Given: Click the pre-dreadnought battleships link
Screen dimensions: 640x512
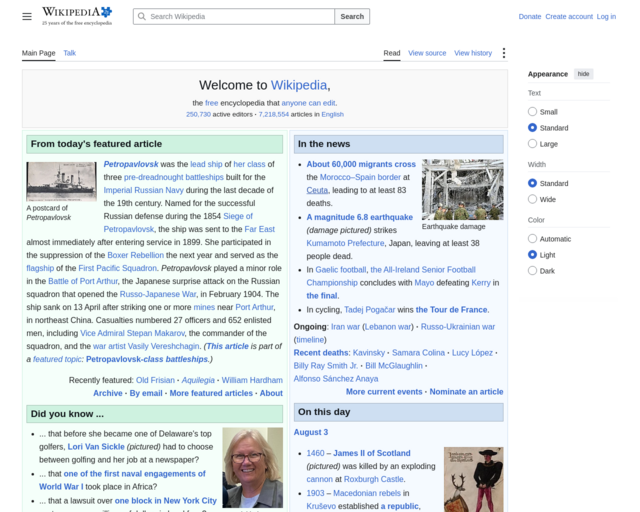Looking at the screenshot, I should pos(174,177).
